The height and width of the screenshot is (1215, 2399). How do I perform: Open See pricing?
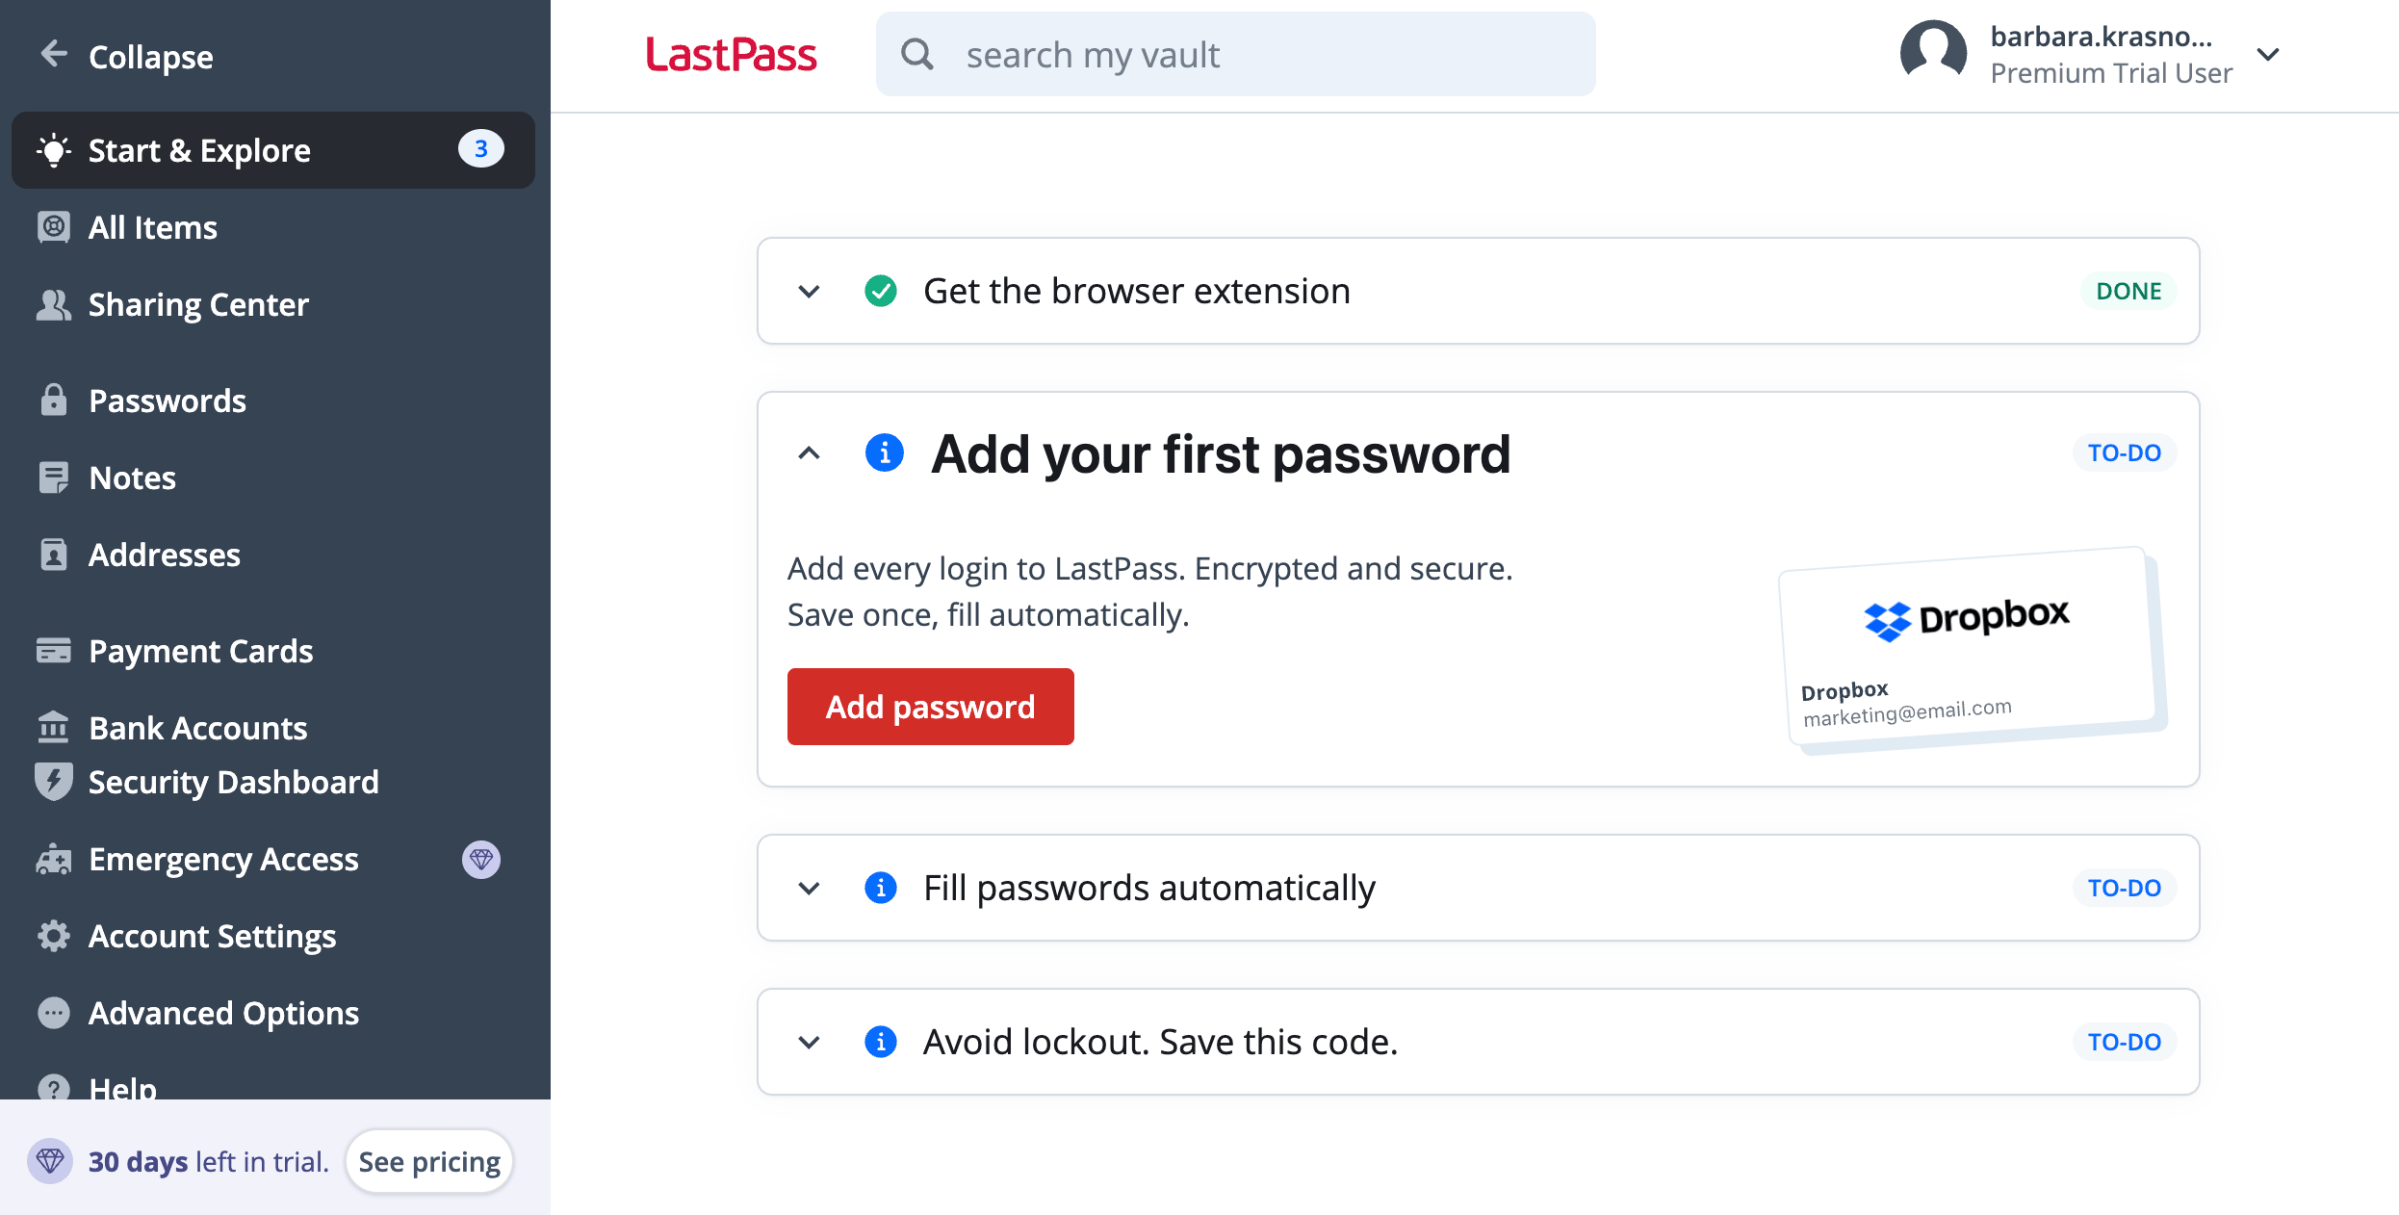click(x=429, y=1161)
